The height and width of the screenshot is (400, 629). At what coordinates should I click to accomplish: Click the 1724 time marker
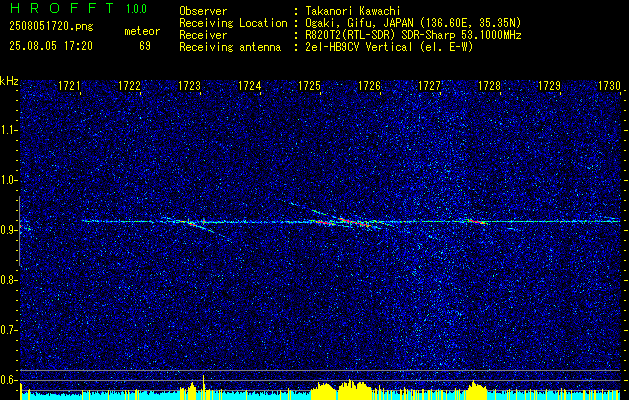click(249, 85)
